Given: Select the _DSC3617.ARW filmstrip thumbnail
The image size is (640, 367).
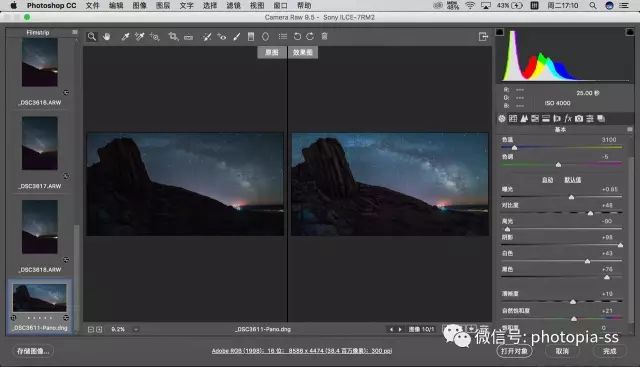Looking at the screenshot, I should point(40,144).
